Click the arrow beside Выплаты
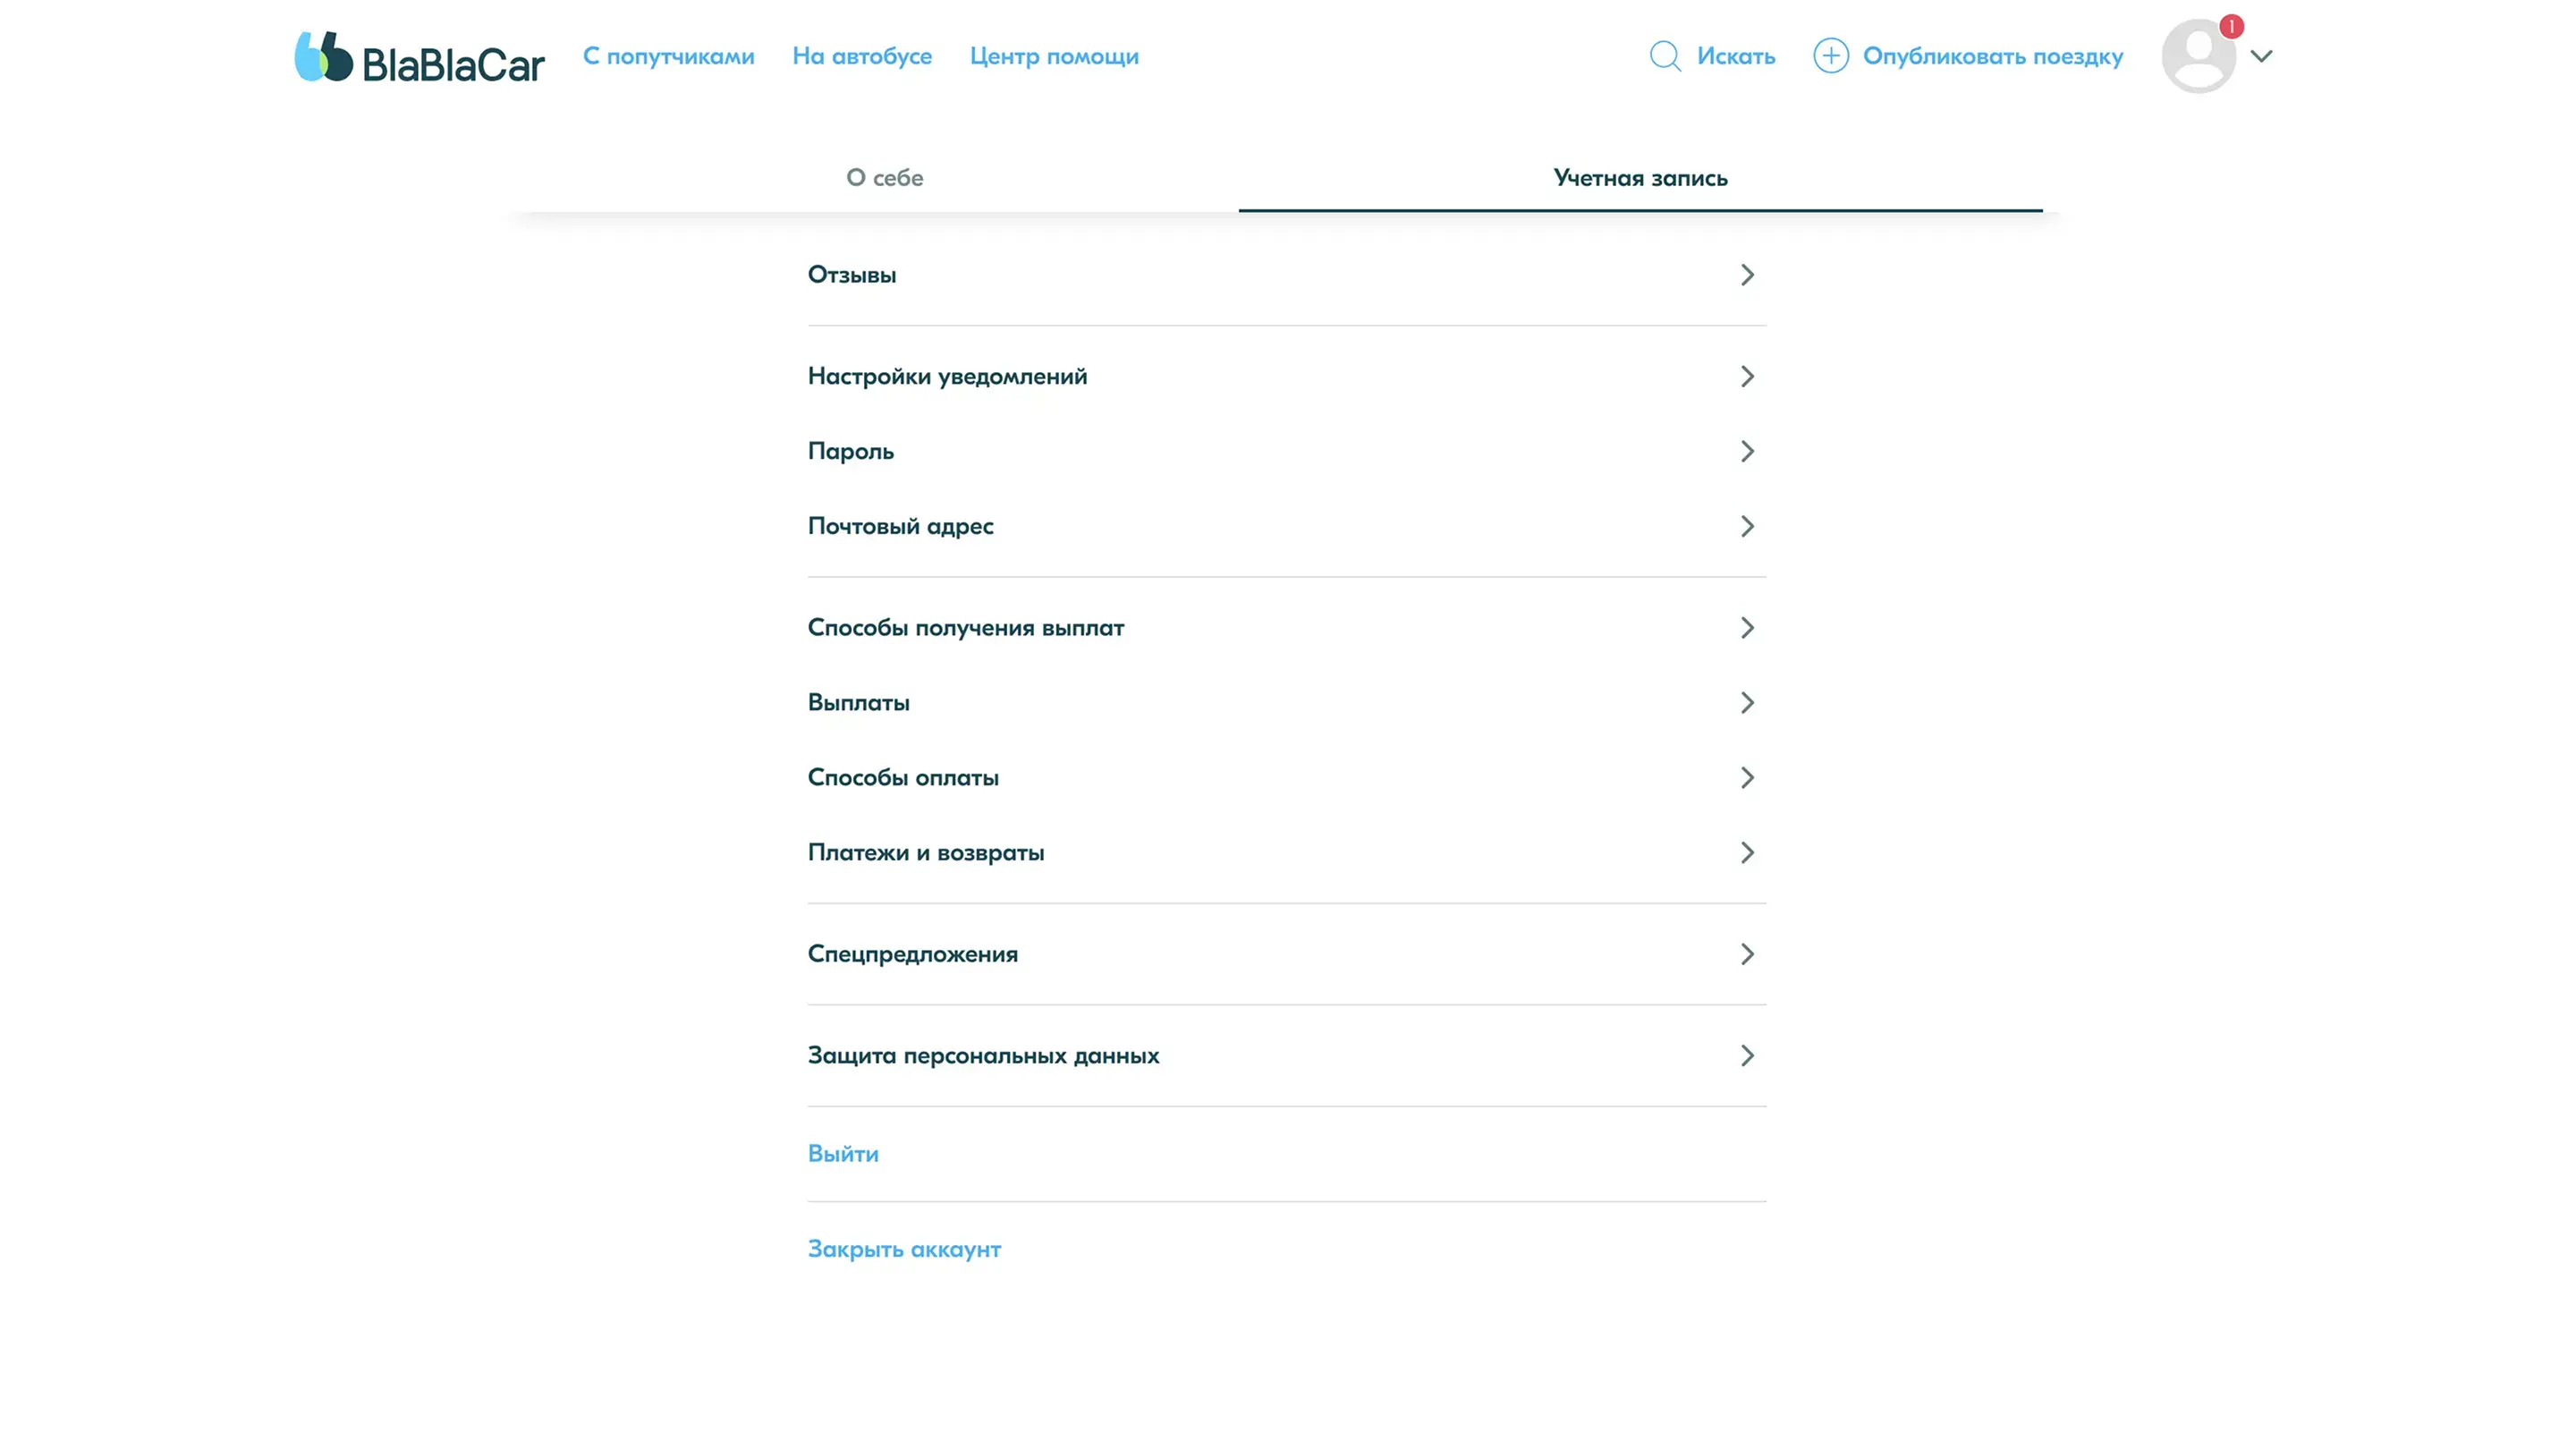The height and width of the screenshot is (1449, 2576). 1746,703
